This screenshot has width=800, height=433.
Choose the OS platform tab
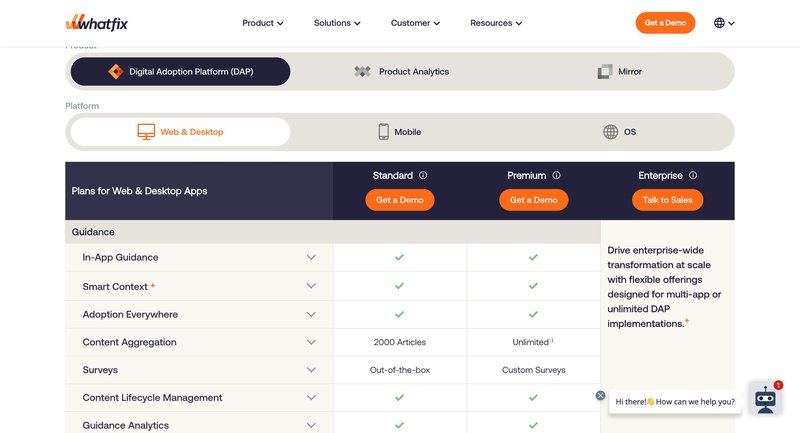619,132
